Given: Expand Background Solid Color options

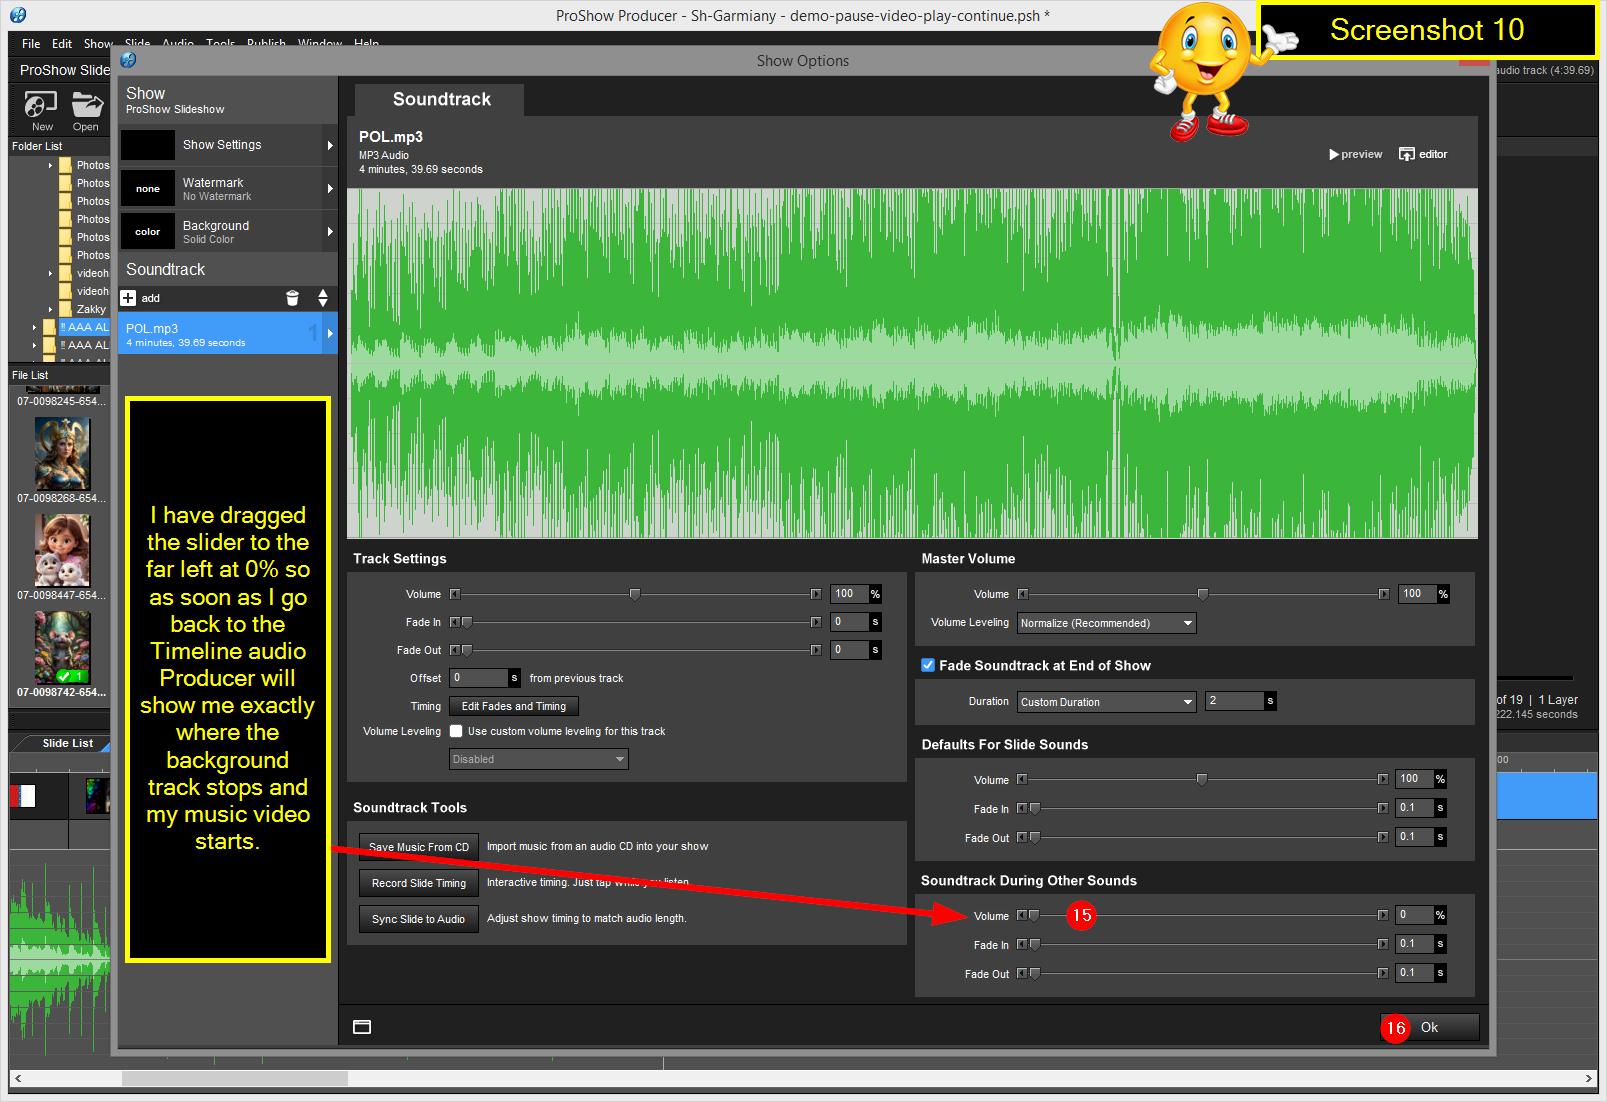Looking at the screenshot, I should pyautogui.click(x=330, y=231).
